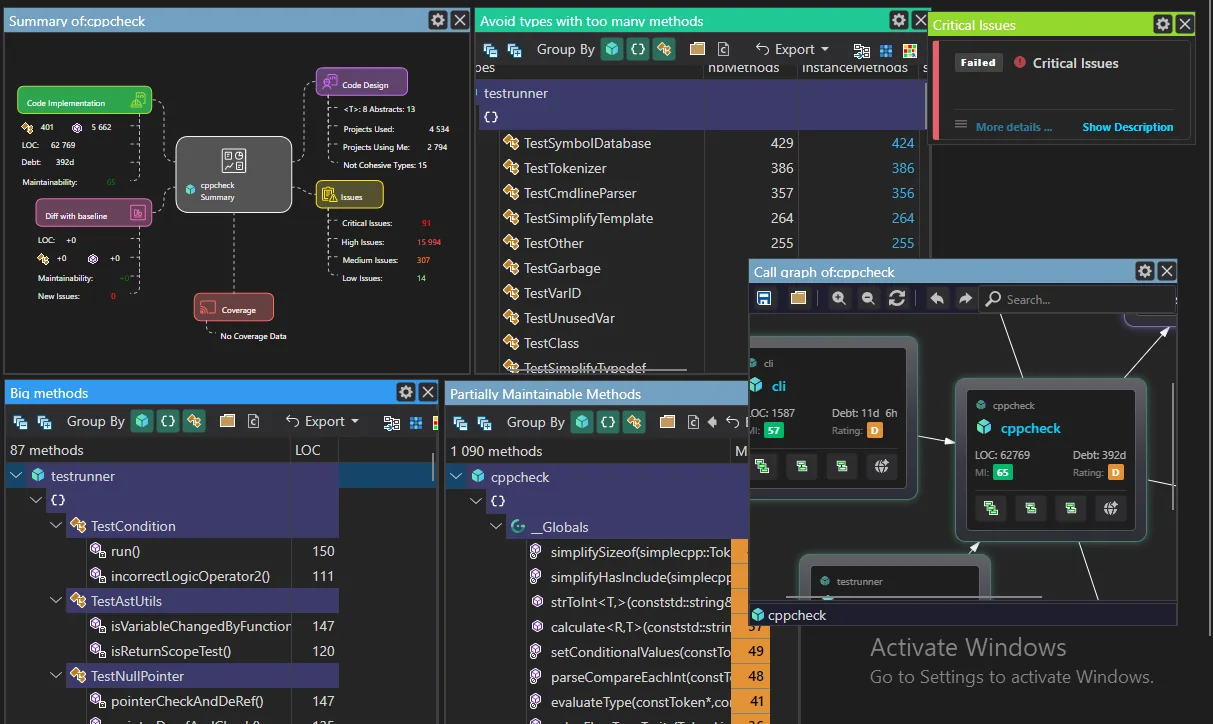This screenshot has width=1213, height=724.
Task: Open settings gear of Summary panel
Action: 438,20
